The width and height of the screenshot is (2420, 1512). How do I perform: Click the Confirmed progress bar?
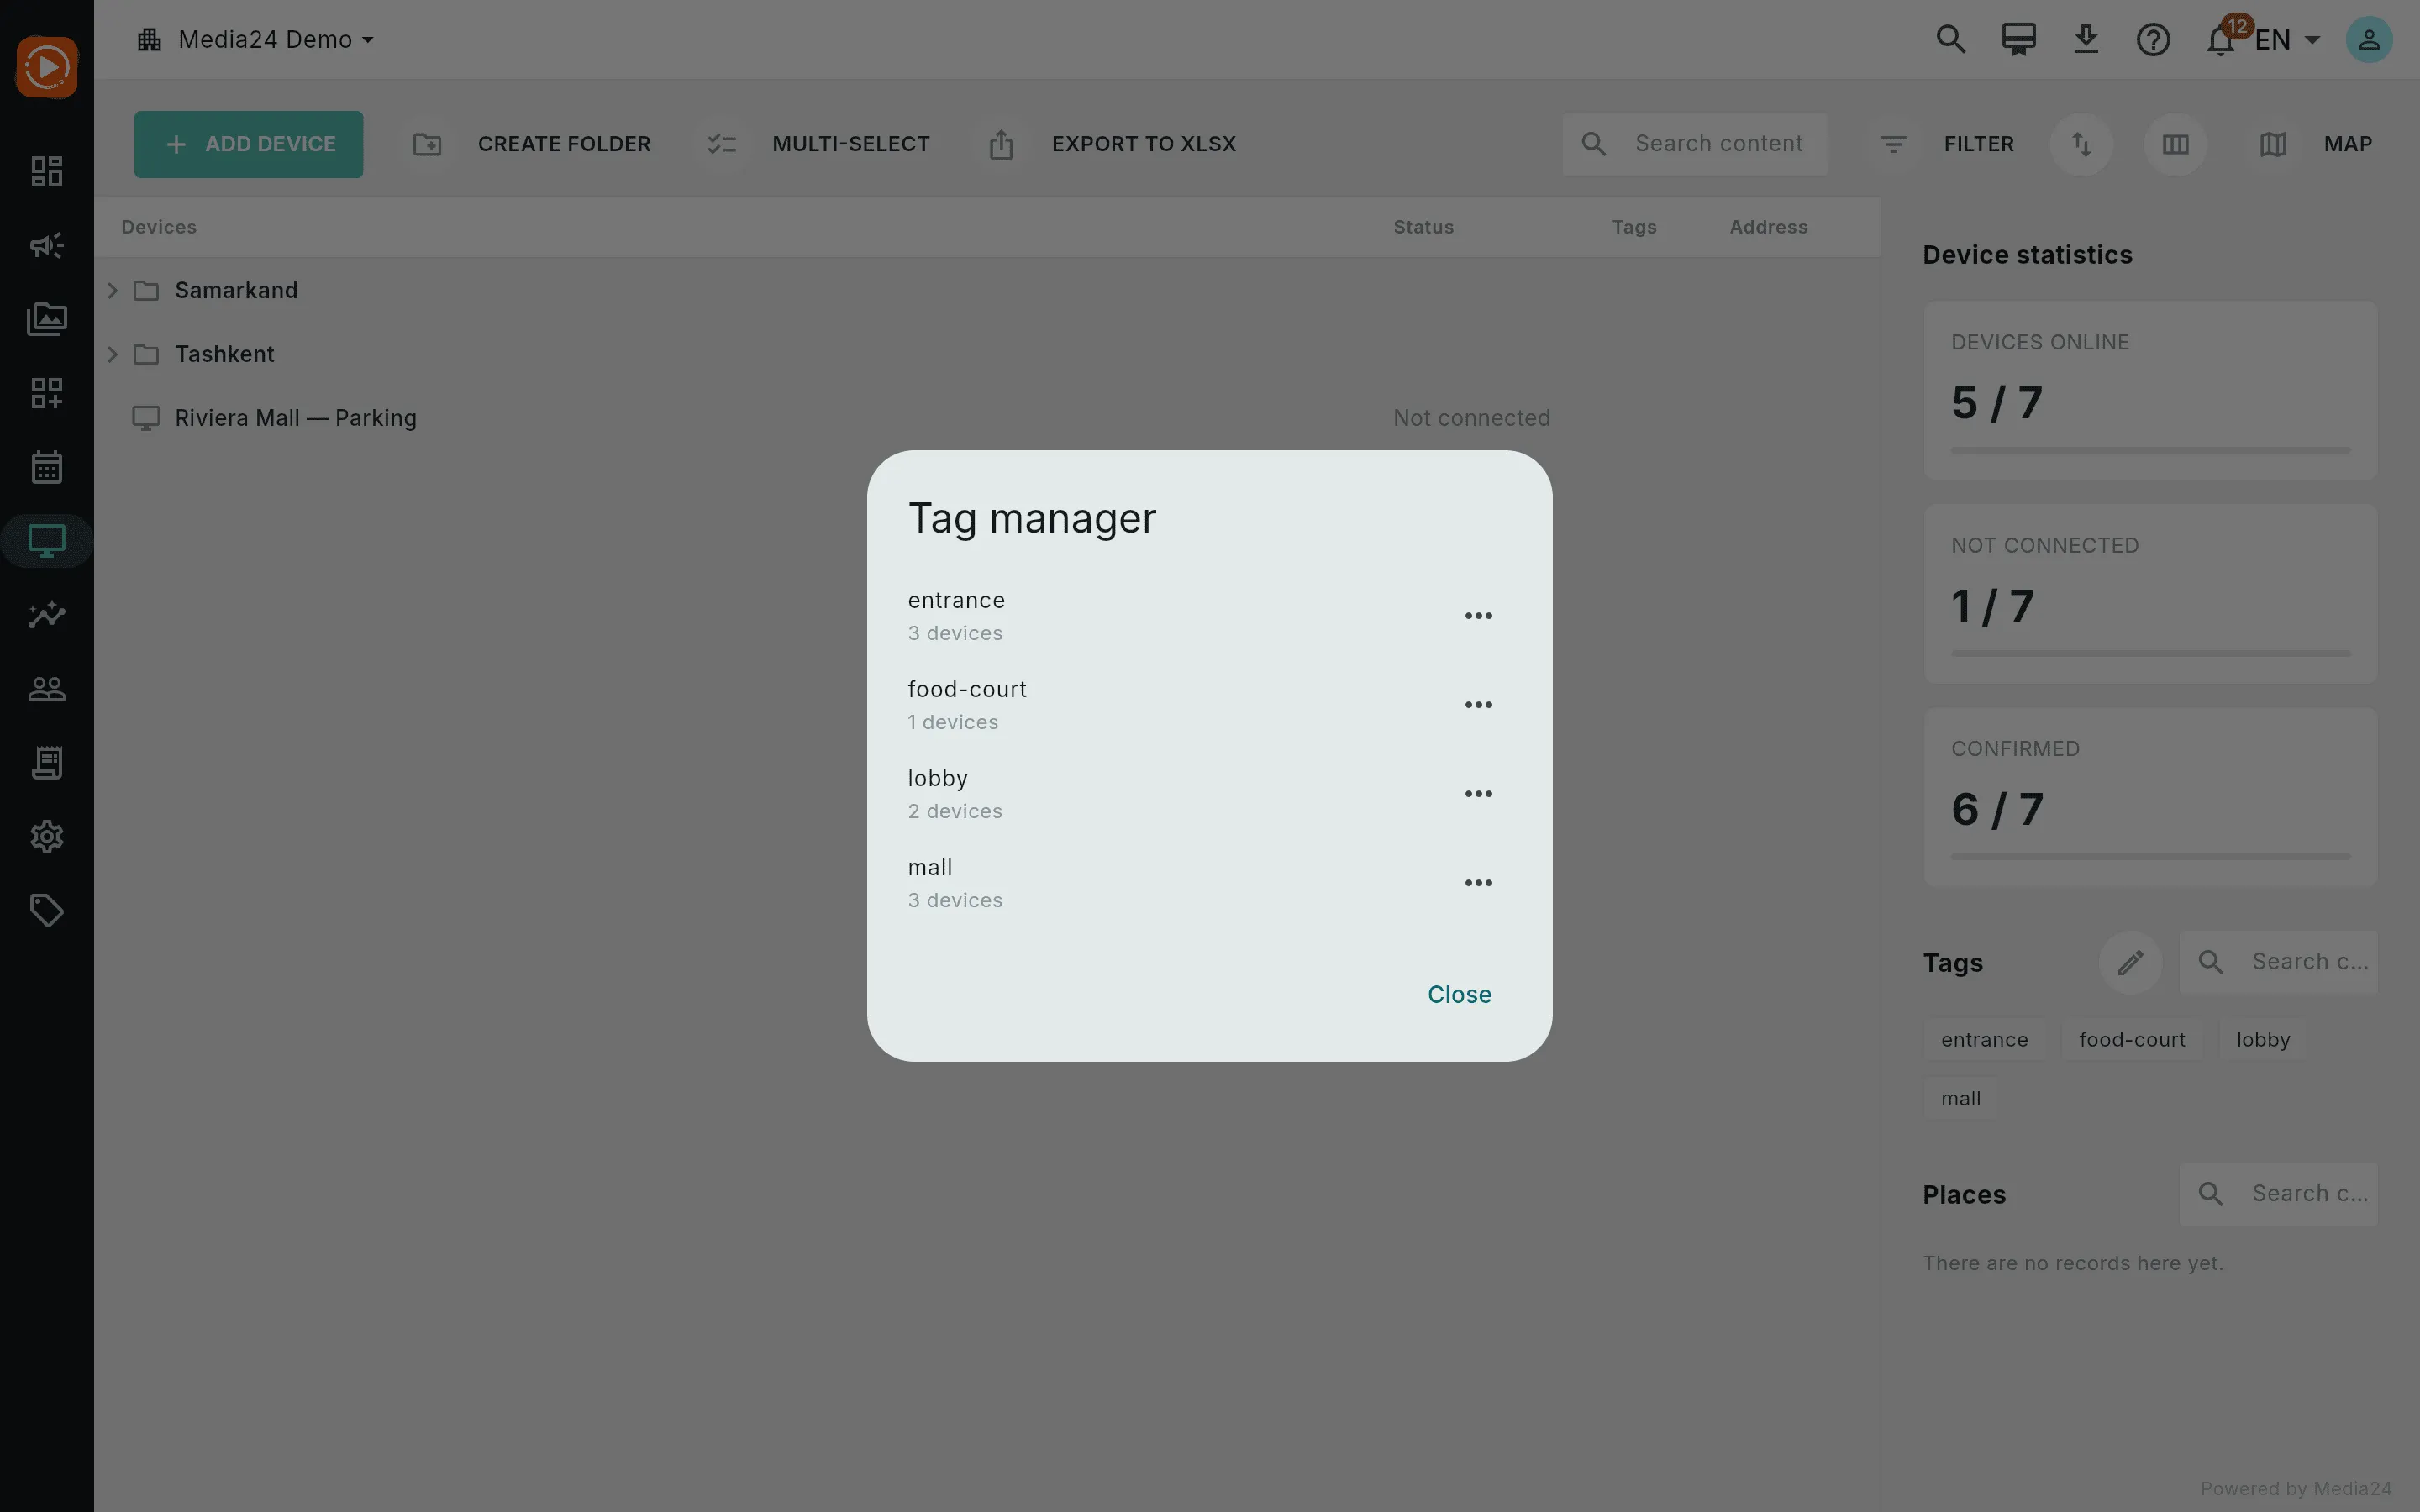point(2150,857)
